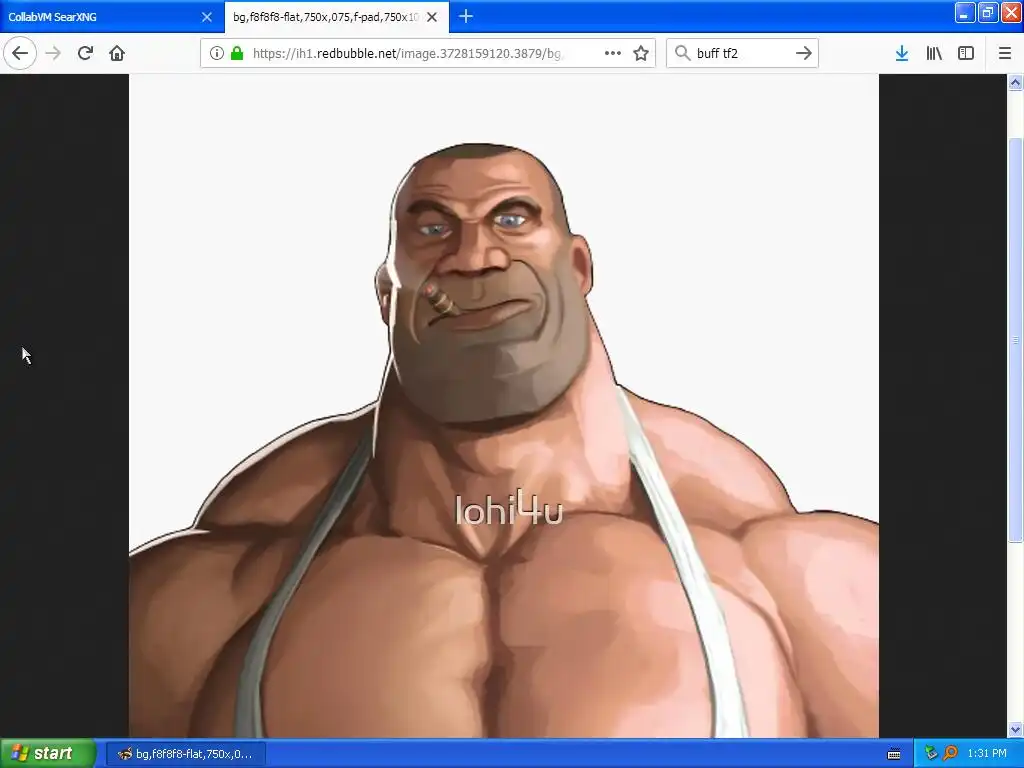Toggle the sidebar view
This screenshot has height=768, width=1024.
(x=966, y=53)
